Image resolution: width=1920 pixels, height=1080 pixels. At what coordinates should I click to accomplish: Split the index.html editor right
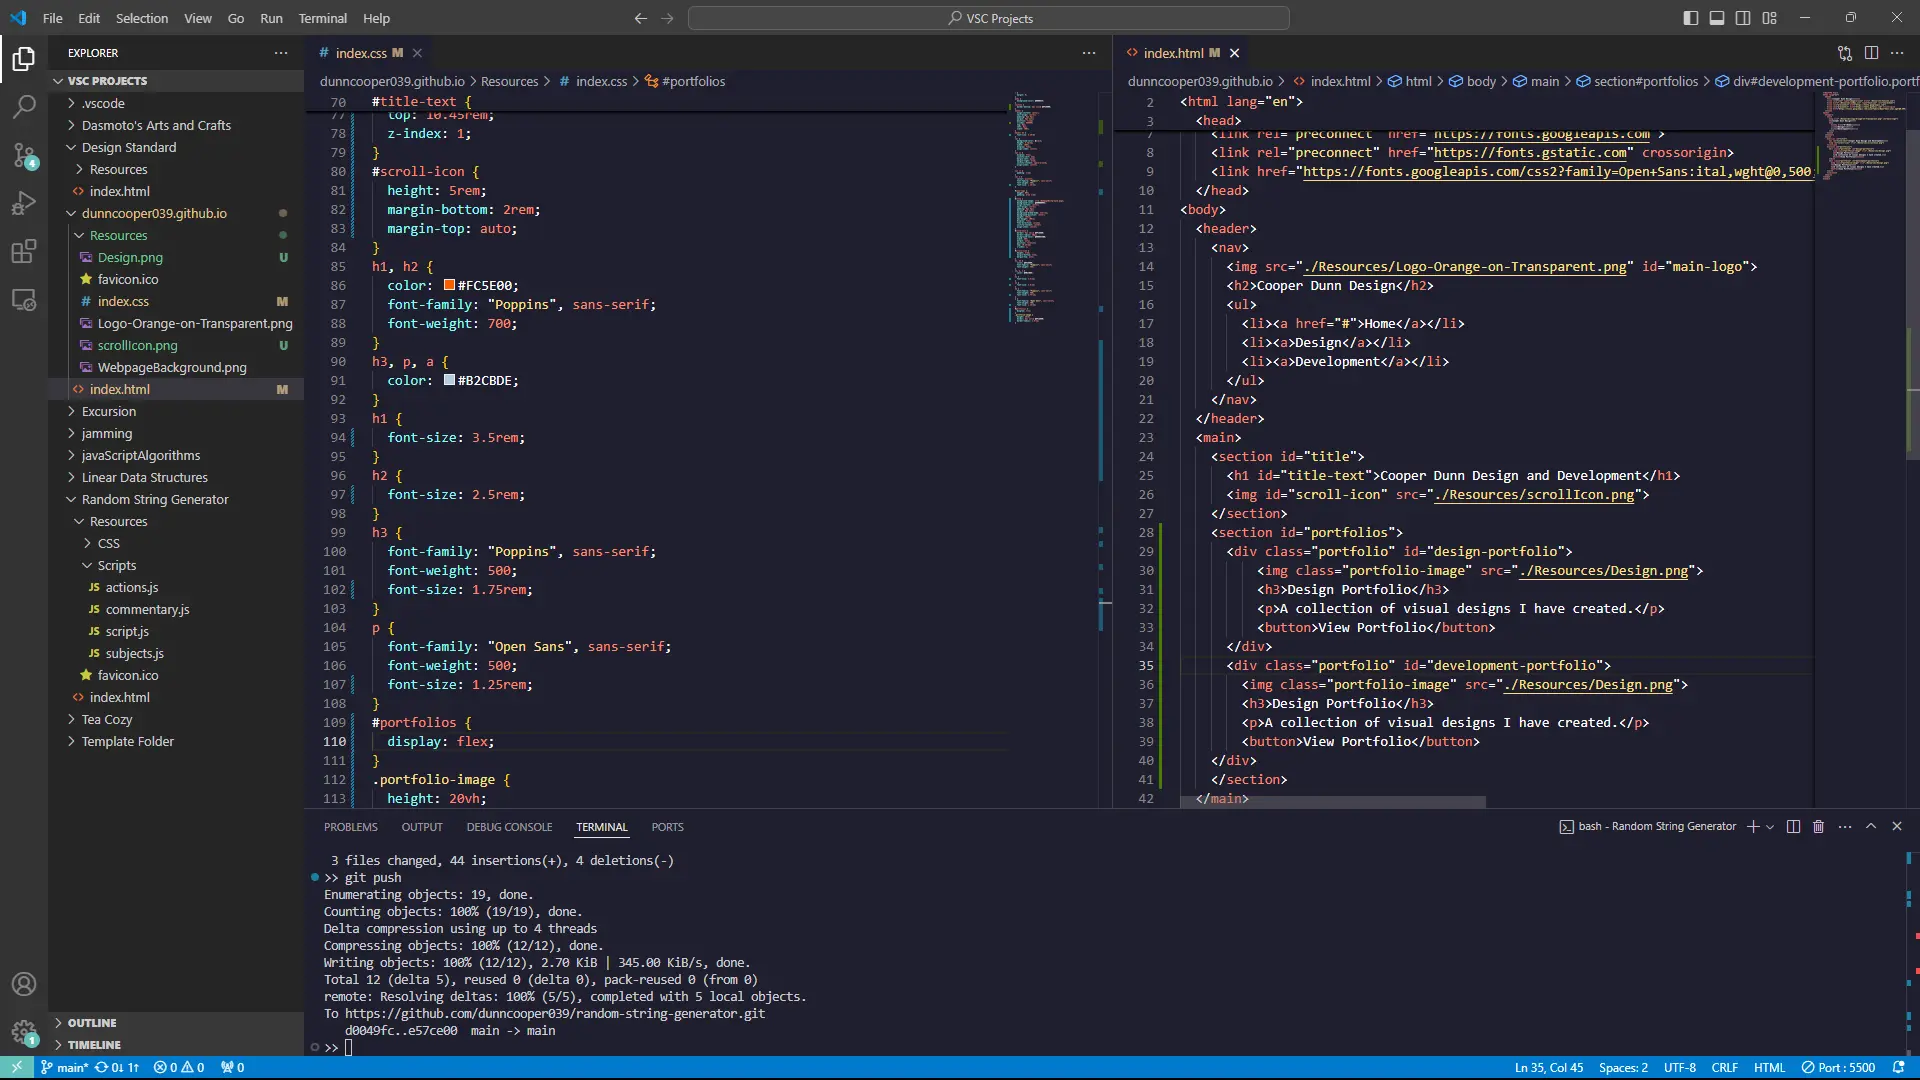pos(1871,53)
